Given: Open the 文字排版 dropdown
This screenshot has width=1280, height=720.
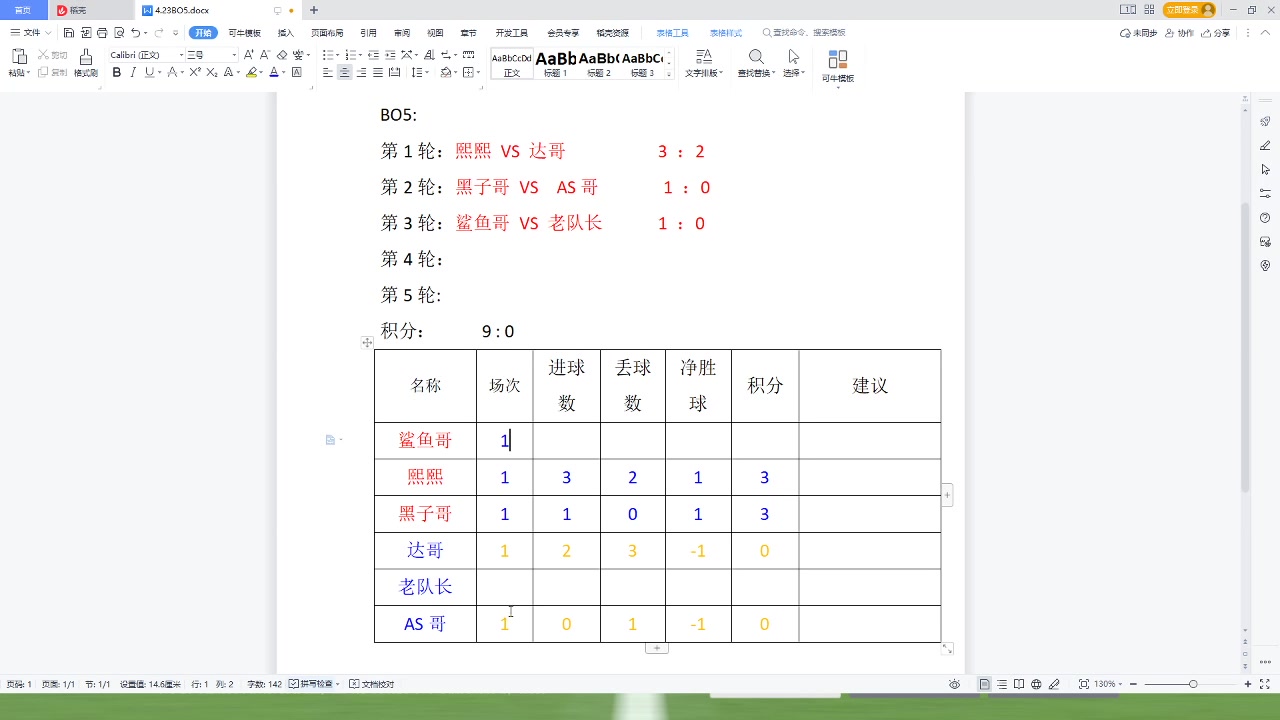Looking at the screenshot, I should tap(704, 73).
